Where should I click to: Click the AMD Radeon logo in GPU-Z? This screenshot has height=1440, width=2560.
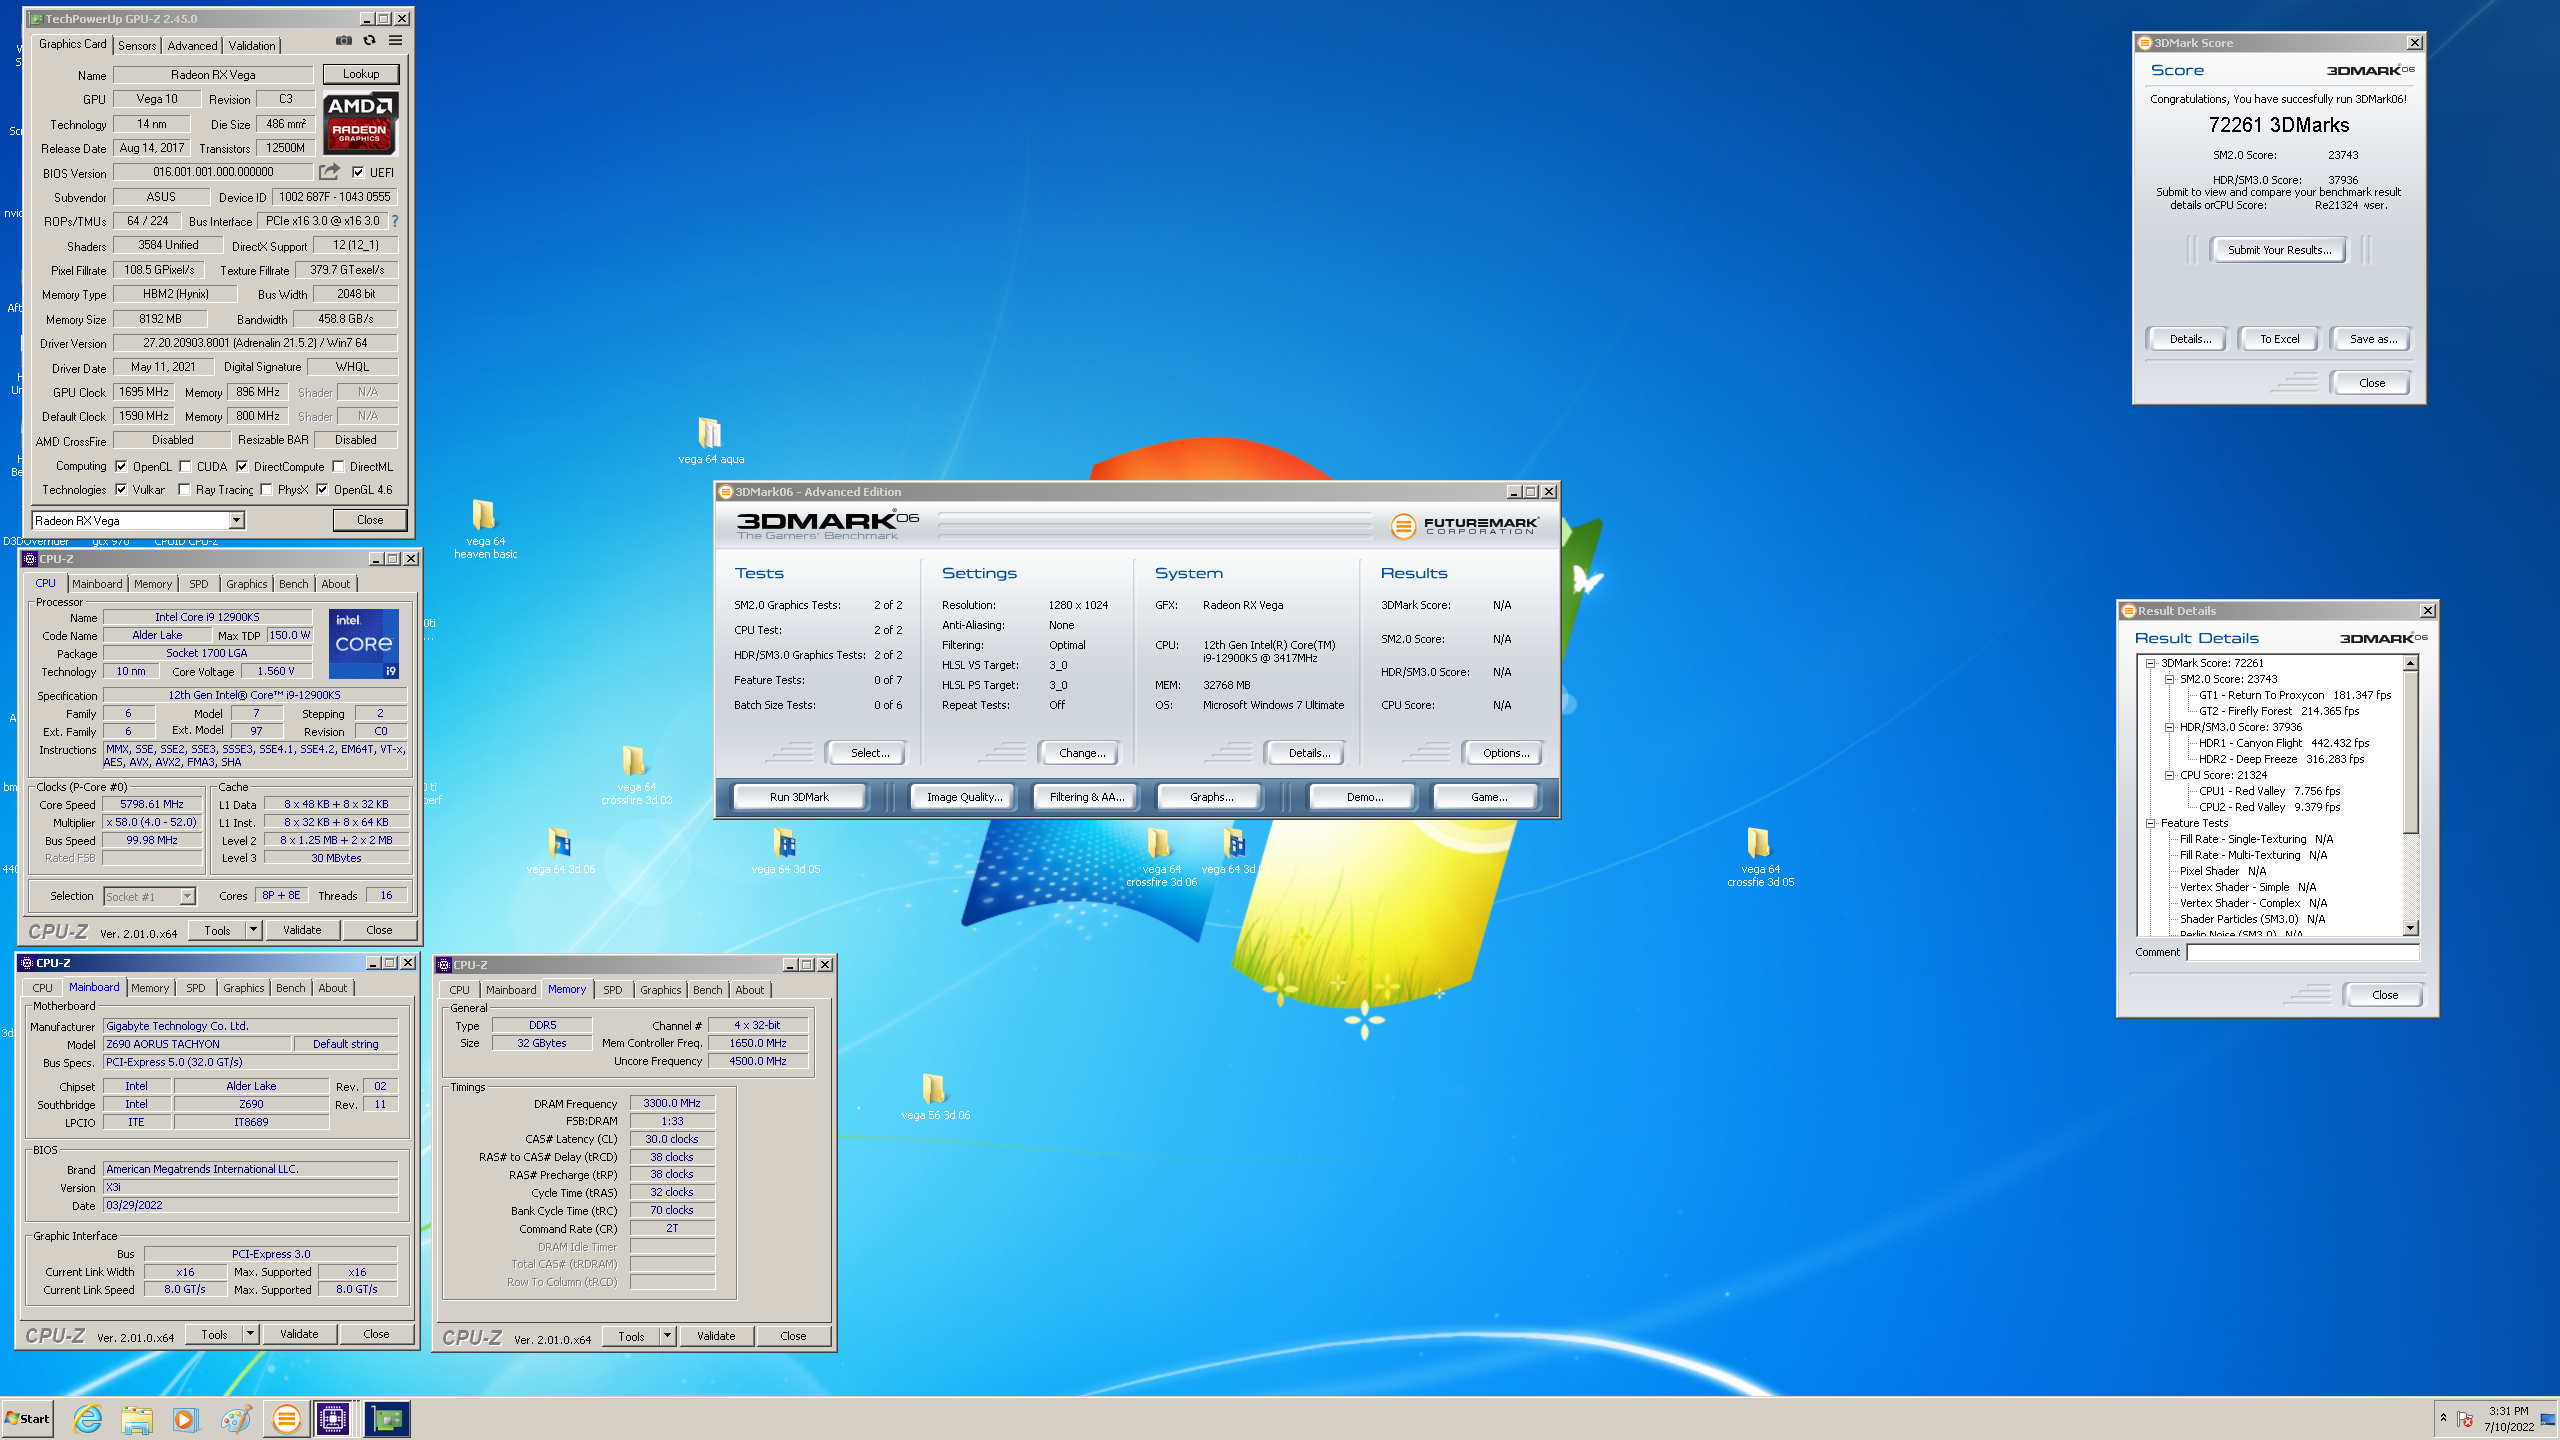tap(360, 123)
